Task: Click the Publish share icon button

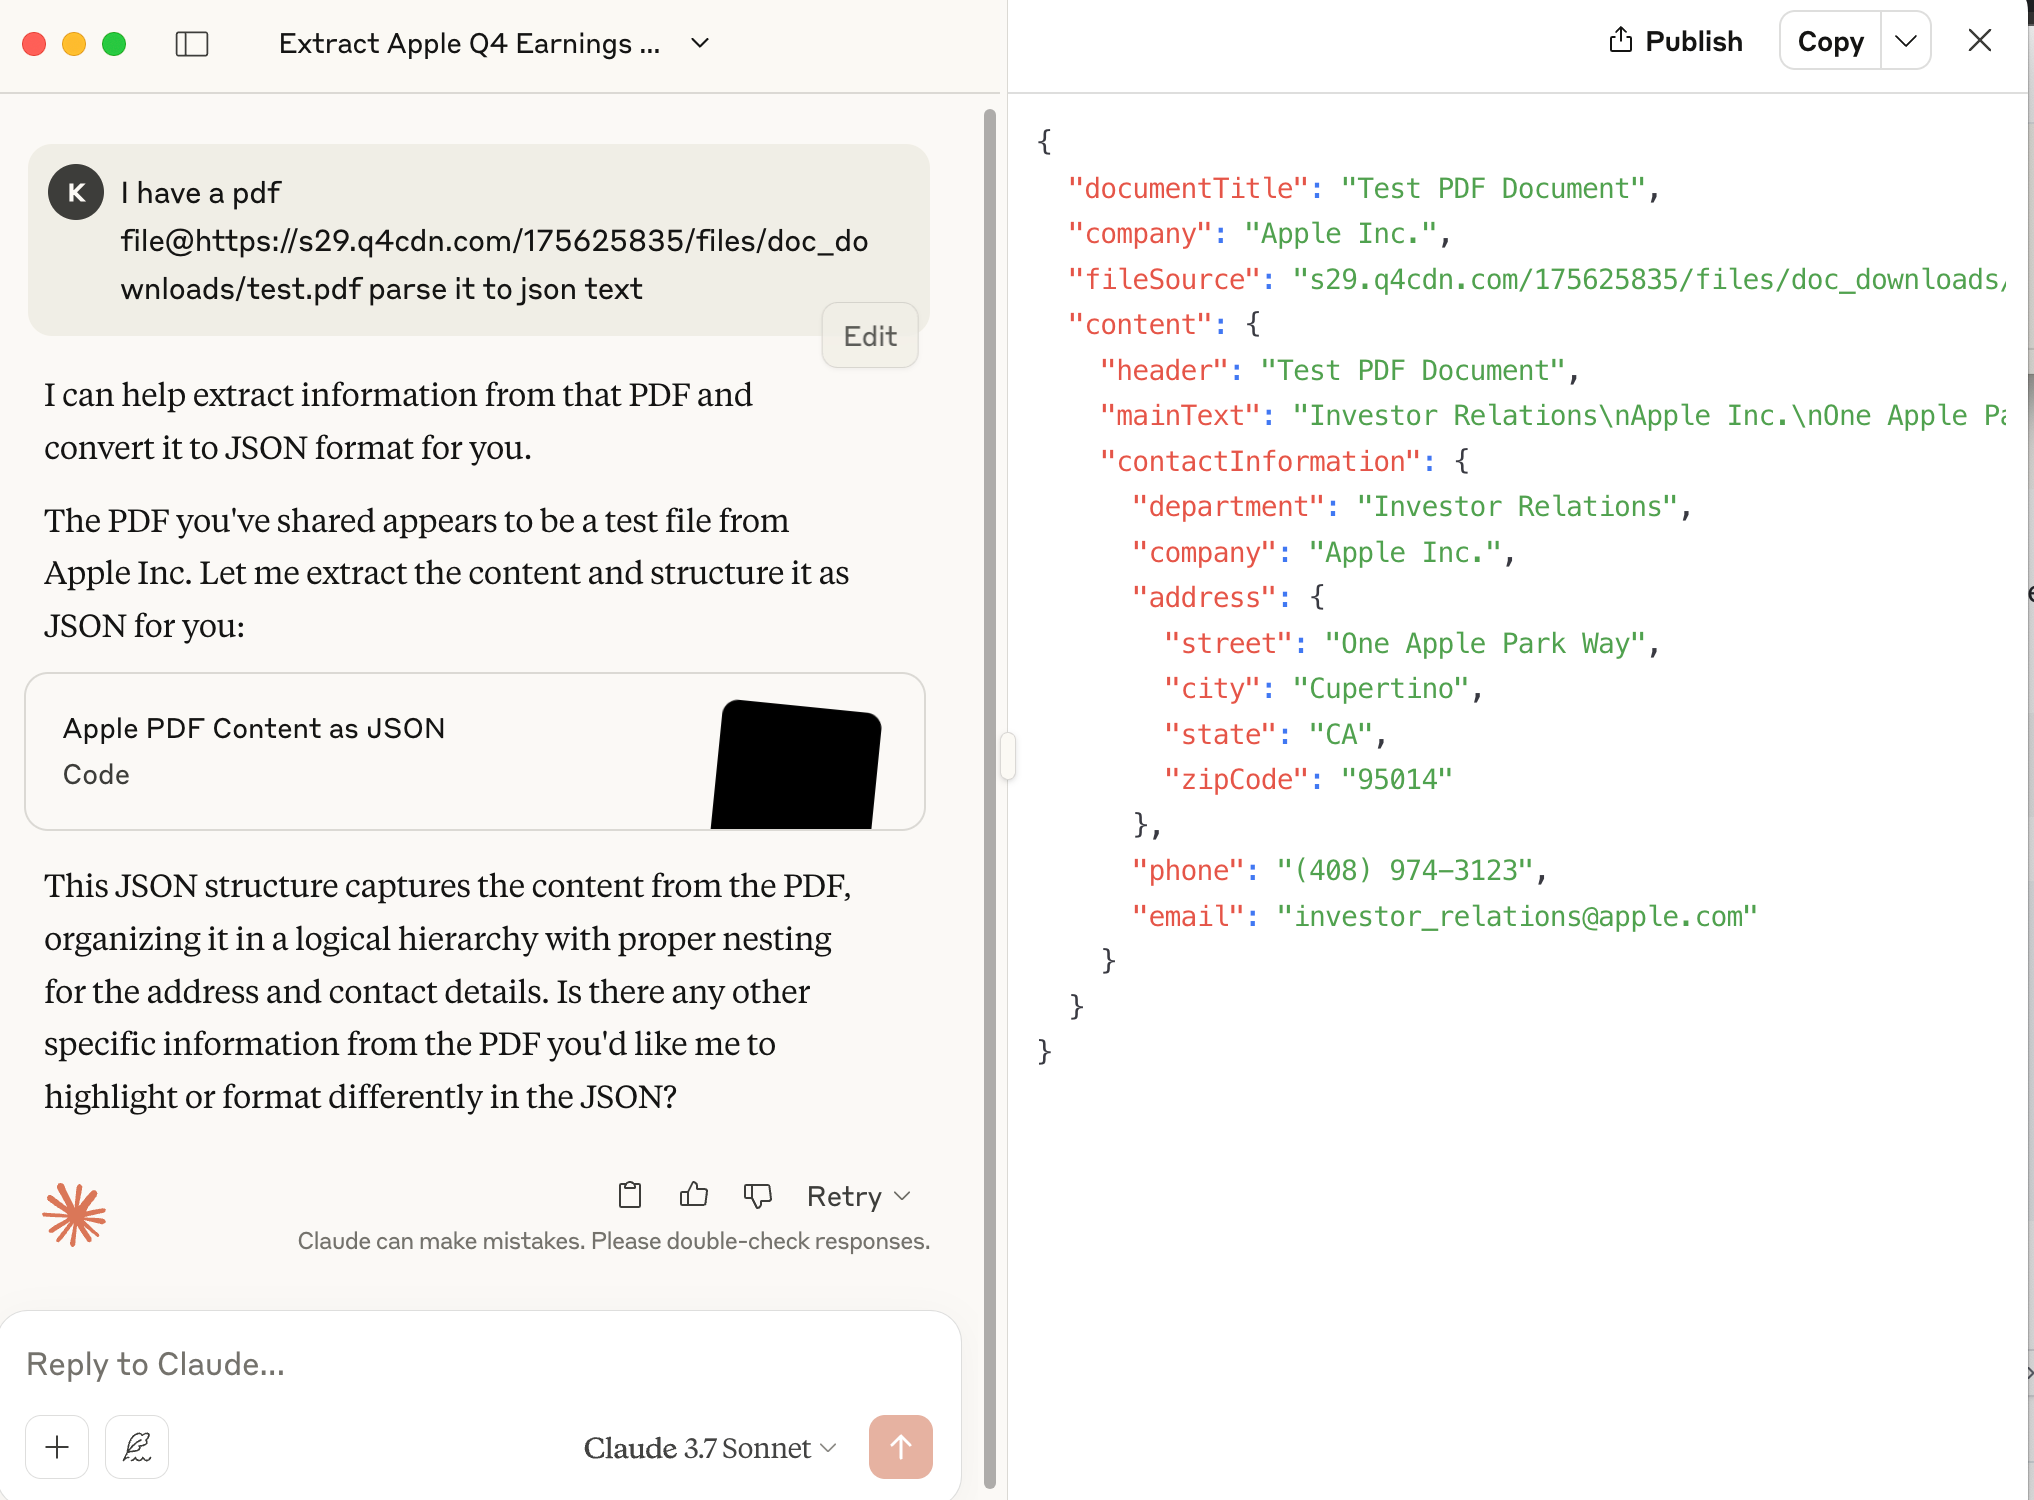Action: tap(1675, 41)
